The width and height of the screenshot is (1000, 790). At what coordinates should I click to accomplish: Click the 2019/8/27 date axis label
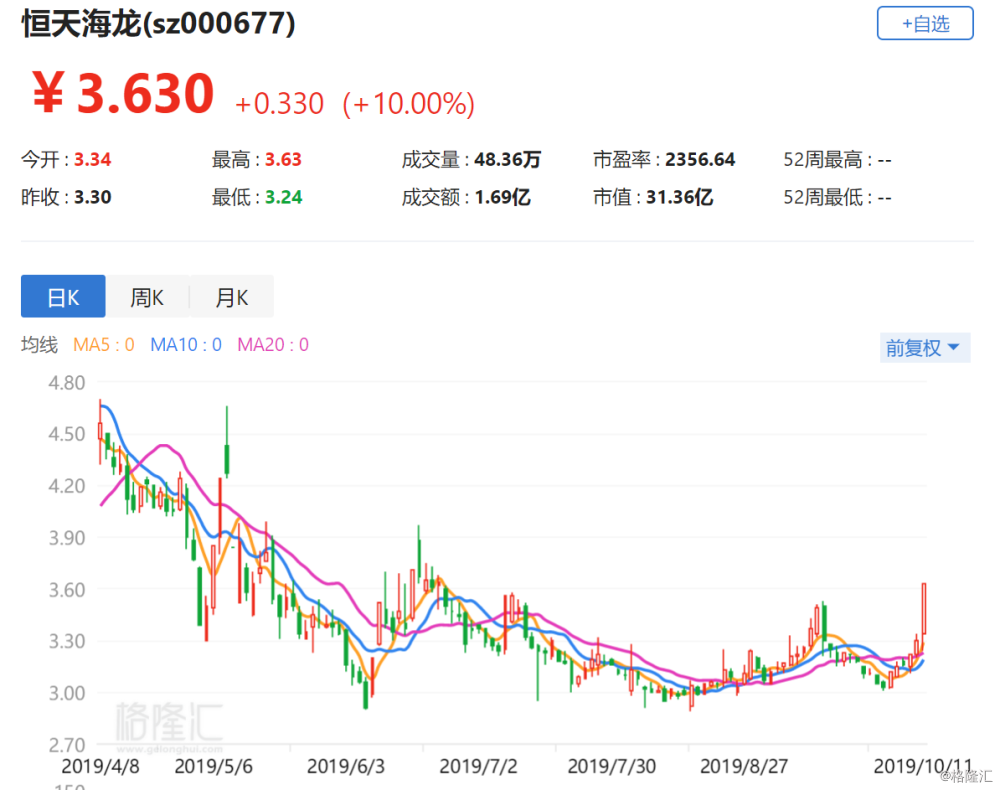click(x=744, y=766)
